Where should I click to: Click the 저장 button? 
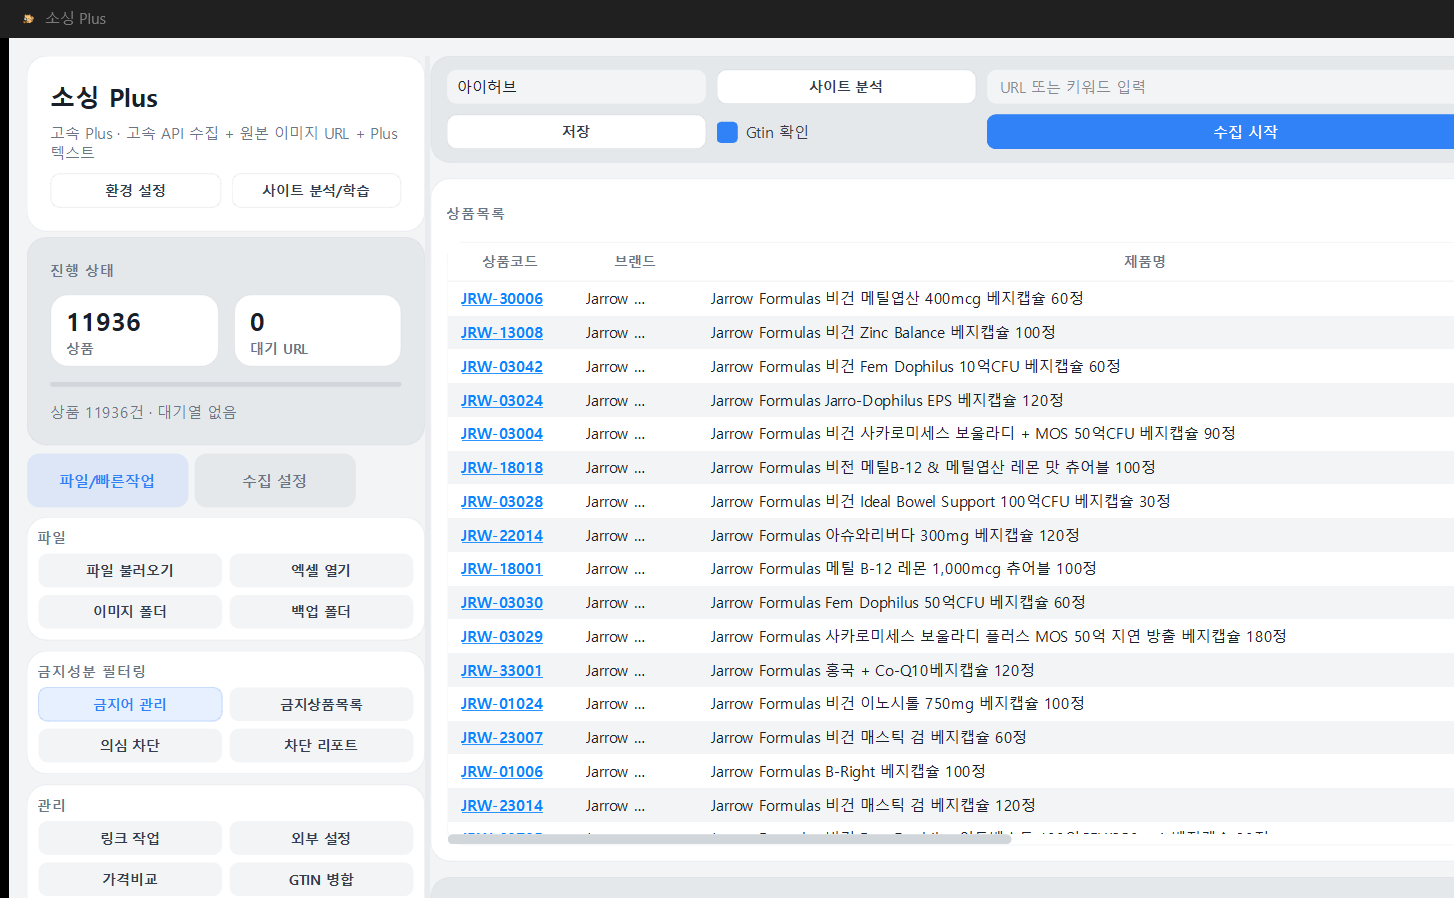pyautogui.click(x=576, y=132)
